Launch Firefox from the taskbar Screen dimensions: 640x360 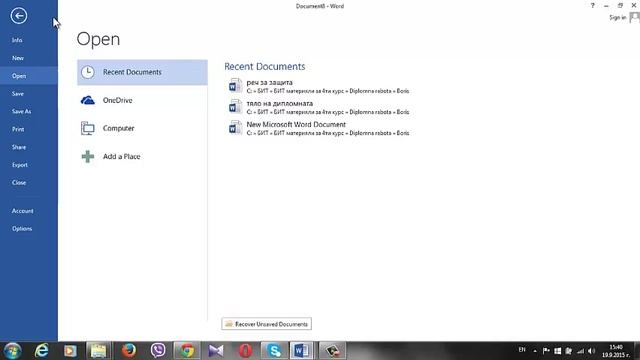pos(129,351)
